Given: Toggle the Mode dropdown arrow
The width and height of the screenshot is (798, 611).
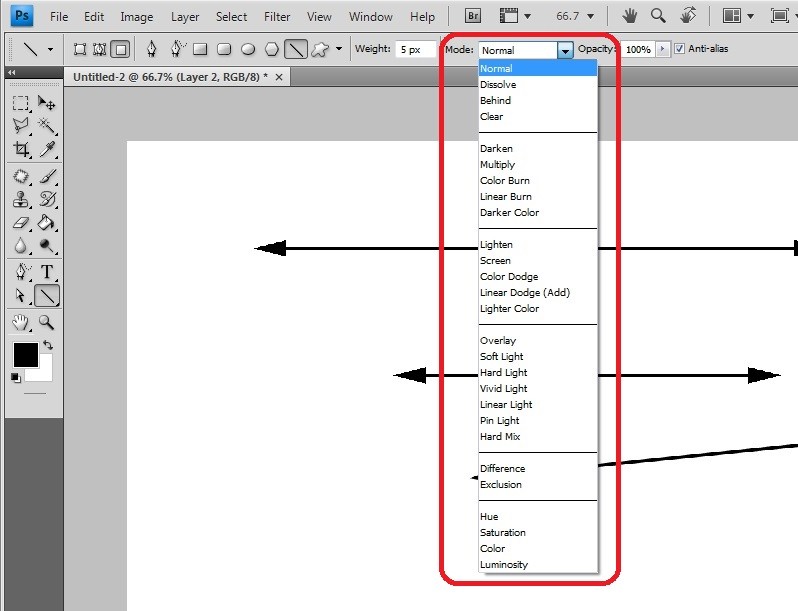Looking at the screenshot, I should click(565, 50).
